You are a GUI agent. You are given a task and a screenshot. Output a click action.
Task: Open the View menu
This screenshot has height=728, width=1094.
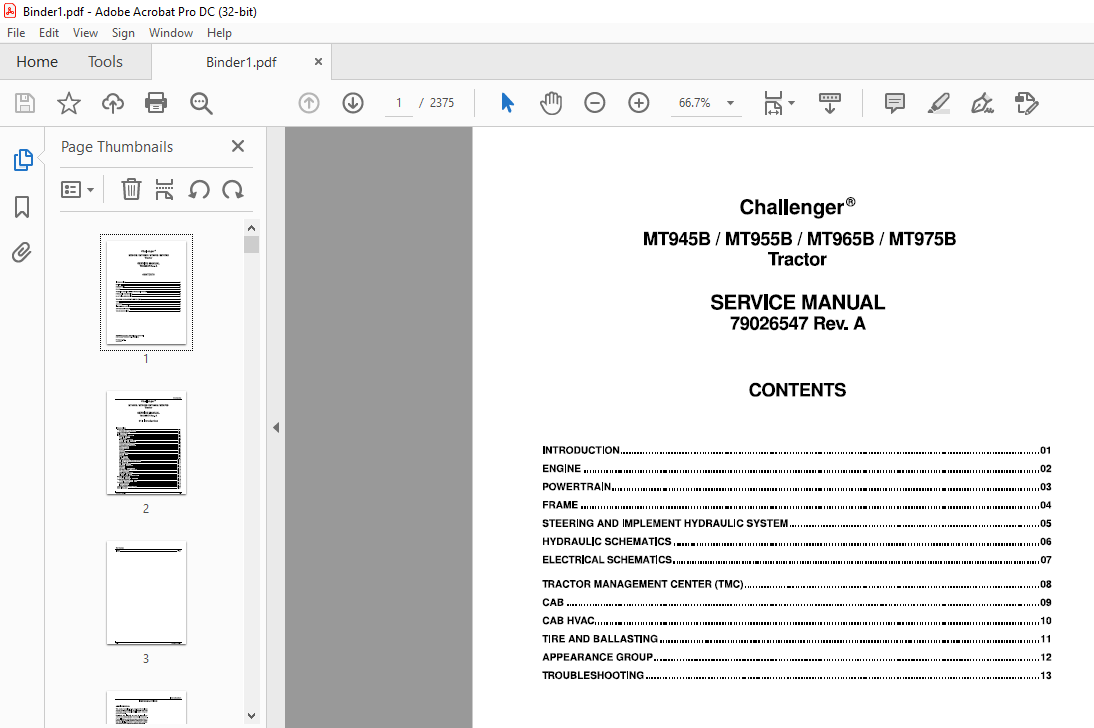pyautogui.click(x=85, y=33)
